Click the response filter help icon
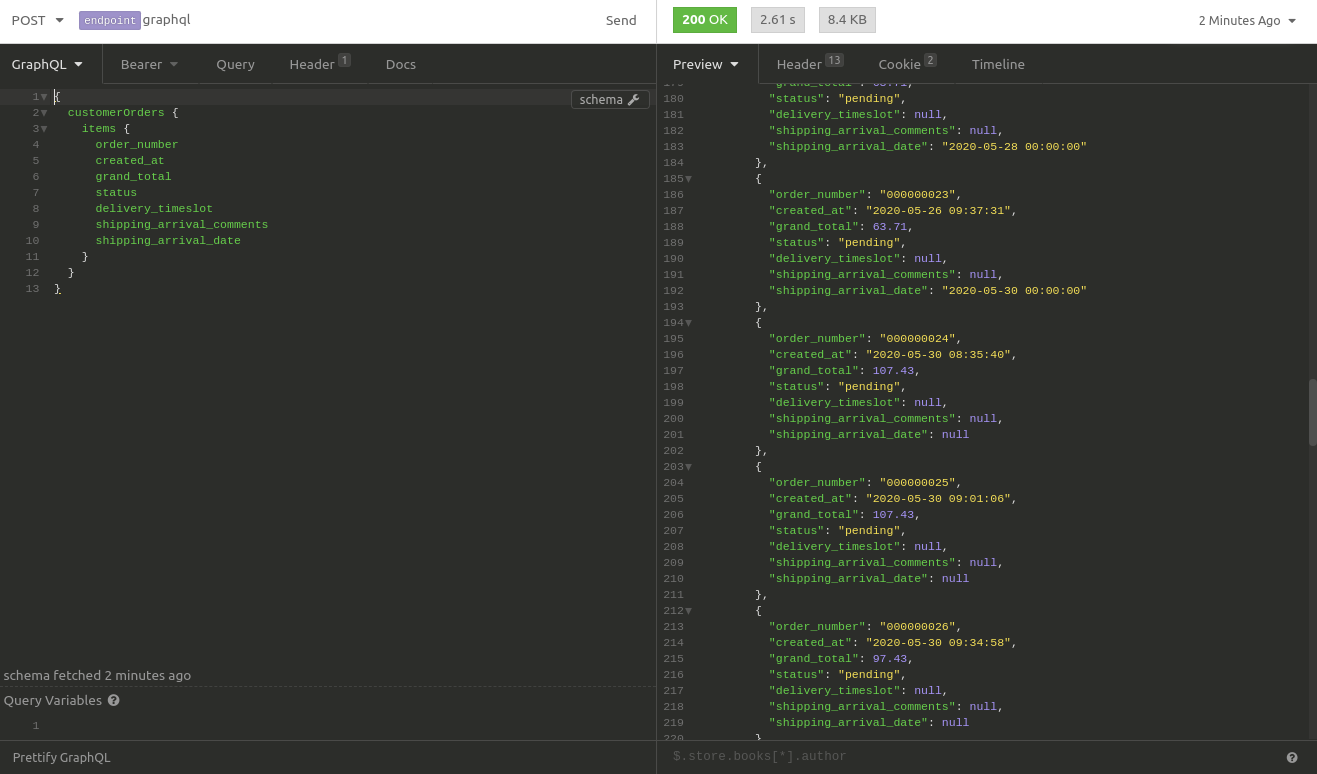Viewport: 1317px width, 774px height. coord(1292,758)
